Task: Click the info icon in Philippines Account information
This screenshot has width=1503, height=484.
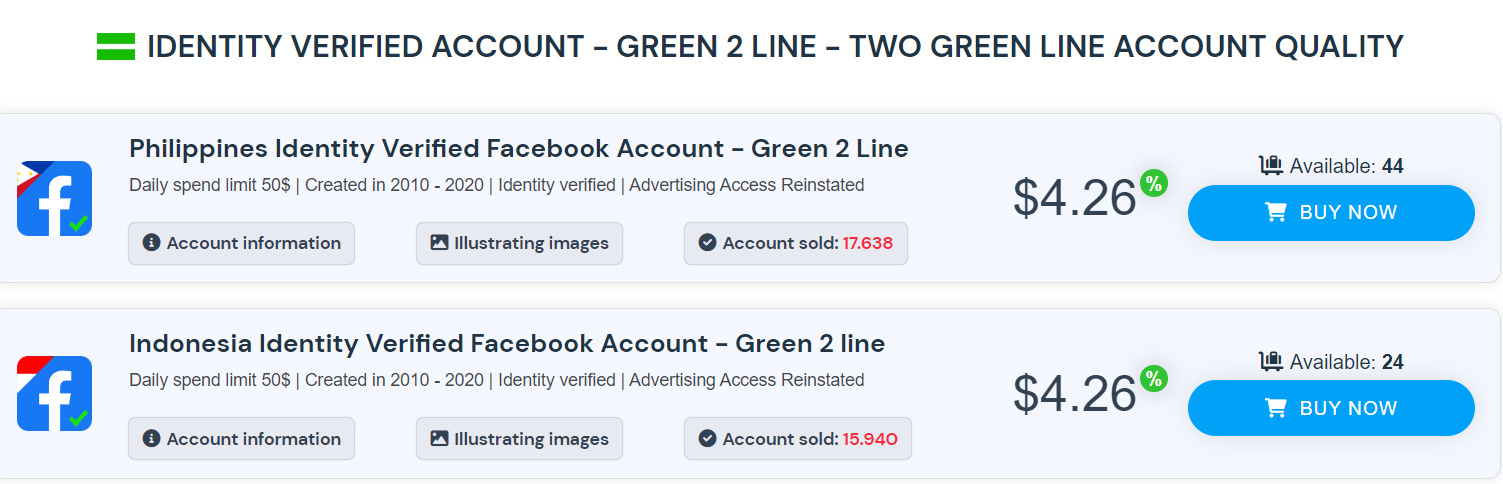Action: pos(152,243)
